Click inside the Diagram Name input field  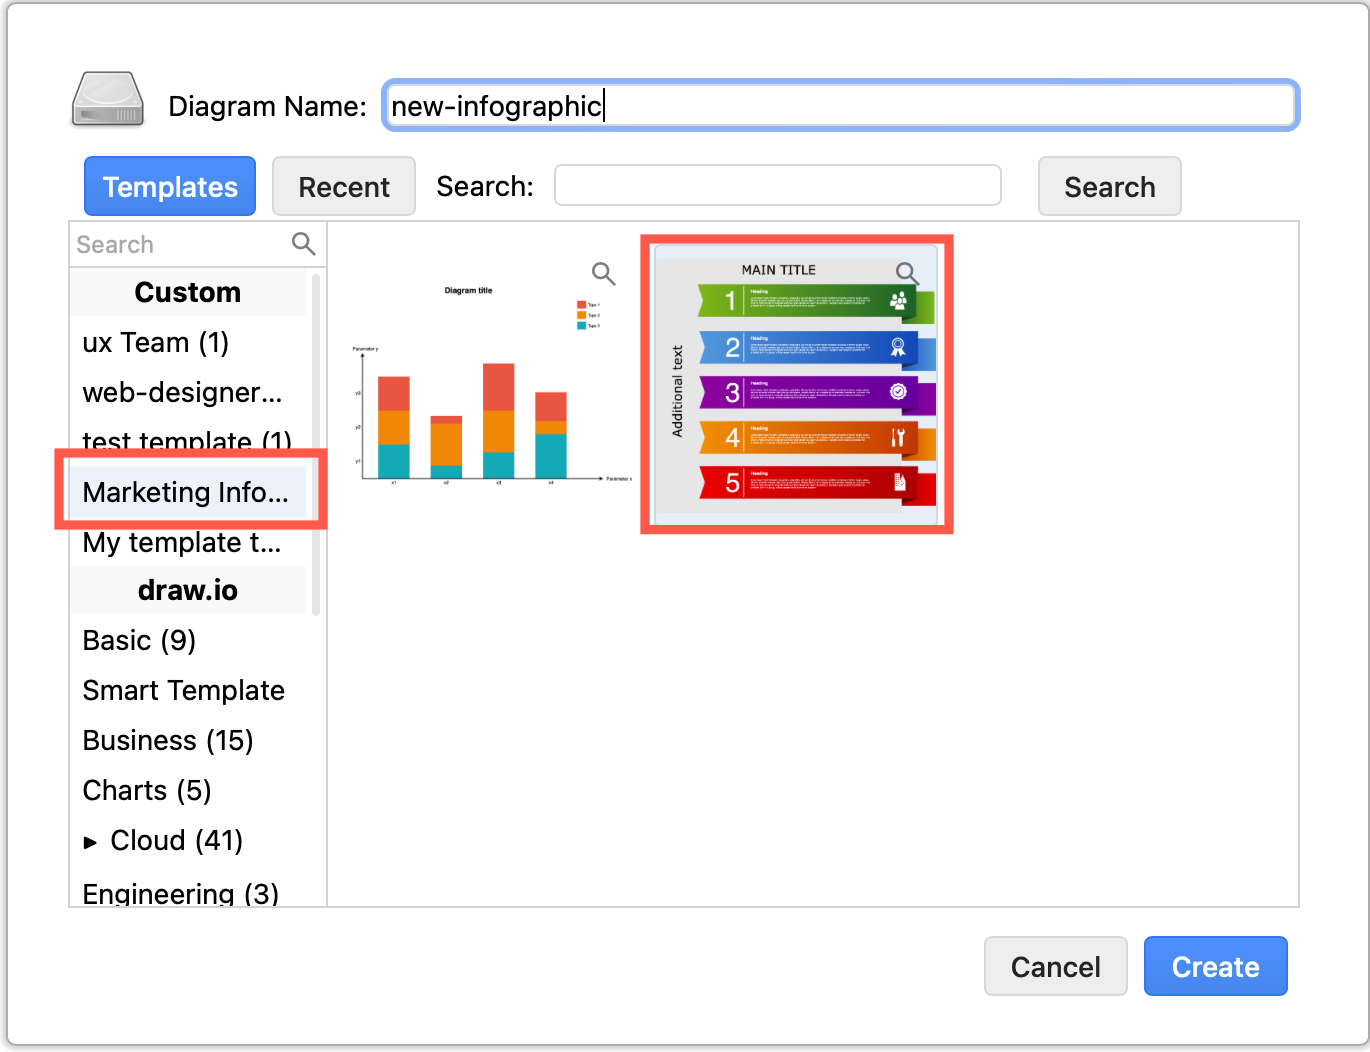[x=840, y=105]
